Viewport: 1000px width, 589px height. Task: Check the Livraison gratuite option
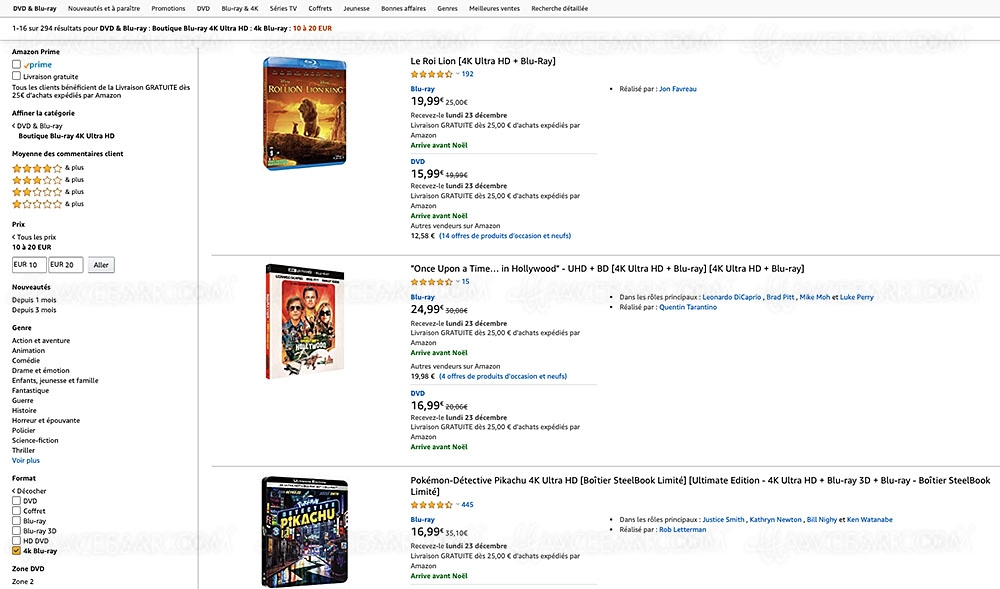15,75
